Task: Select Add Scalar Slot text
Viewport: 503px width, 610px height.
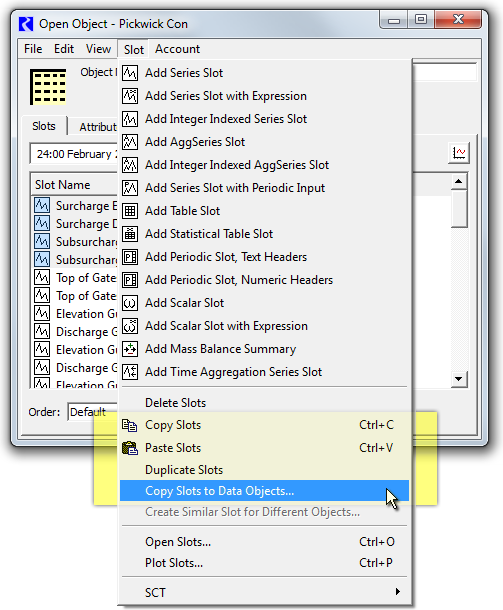Action: click(x=184, y=303)
